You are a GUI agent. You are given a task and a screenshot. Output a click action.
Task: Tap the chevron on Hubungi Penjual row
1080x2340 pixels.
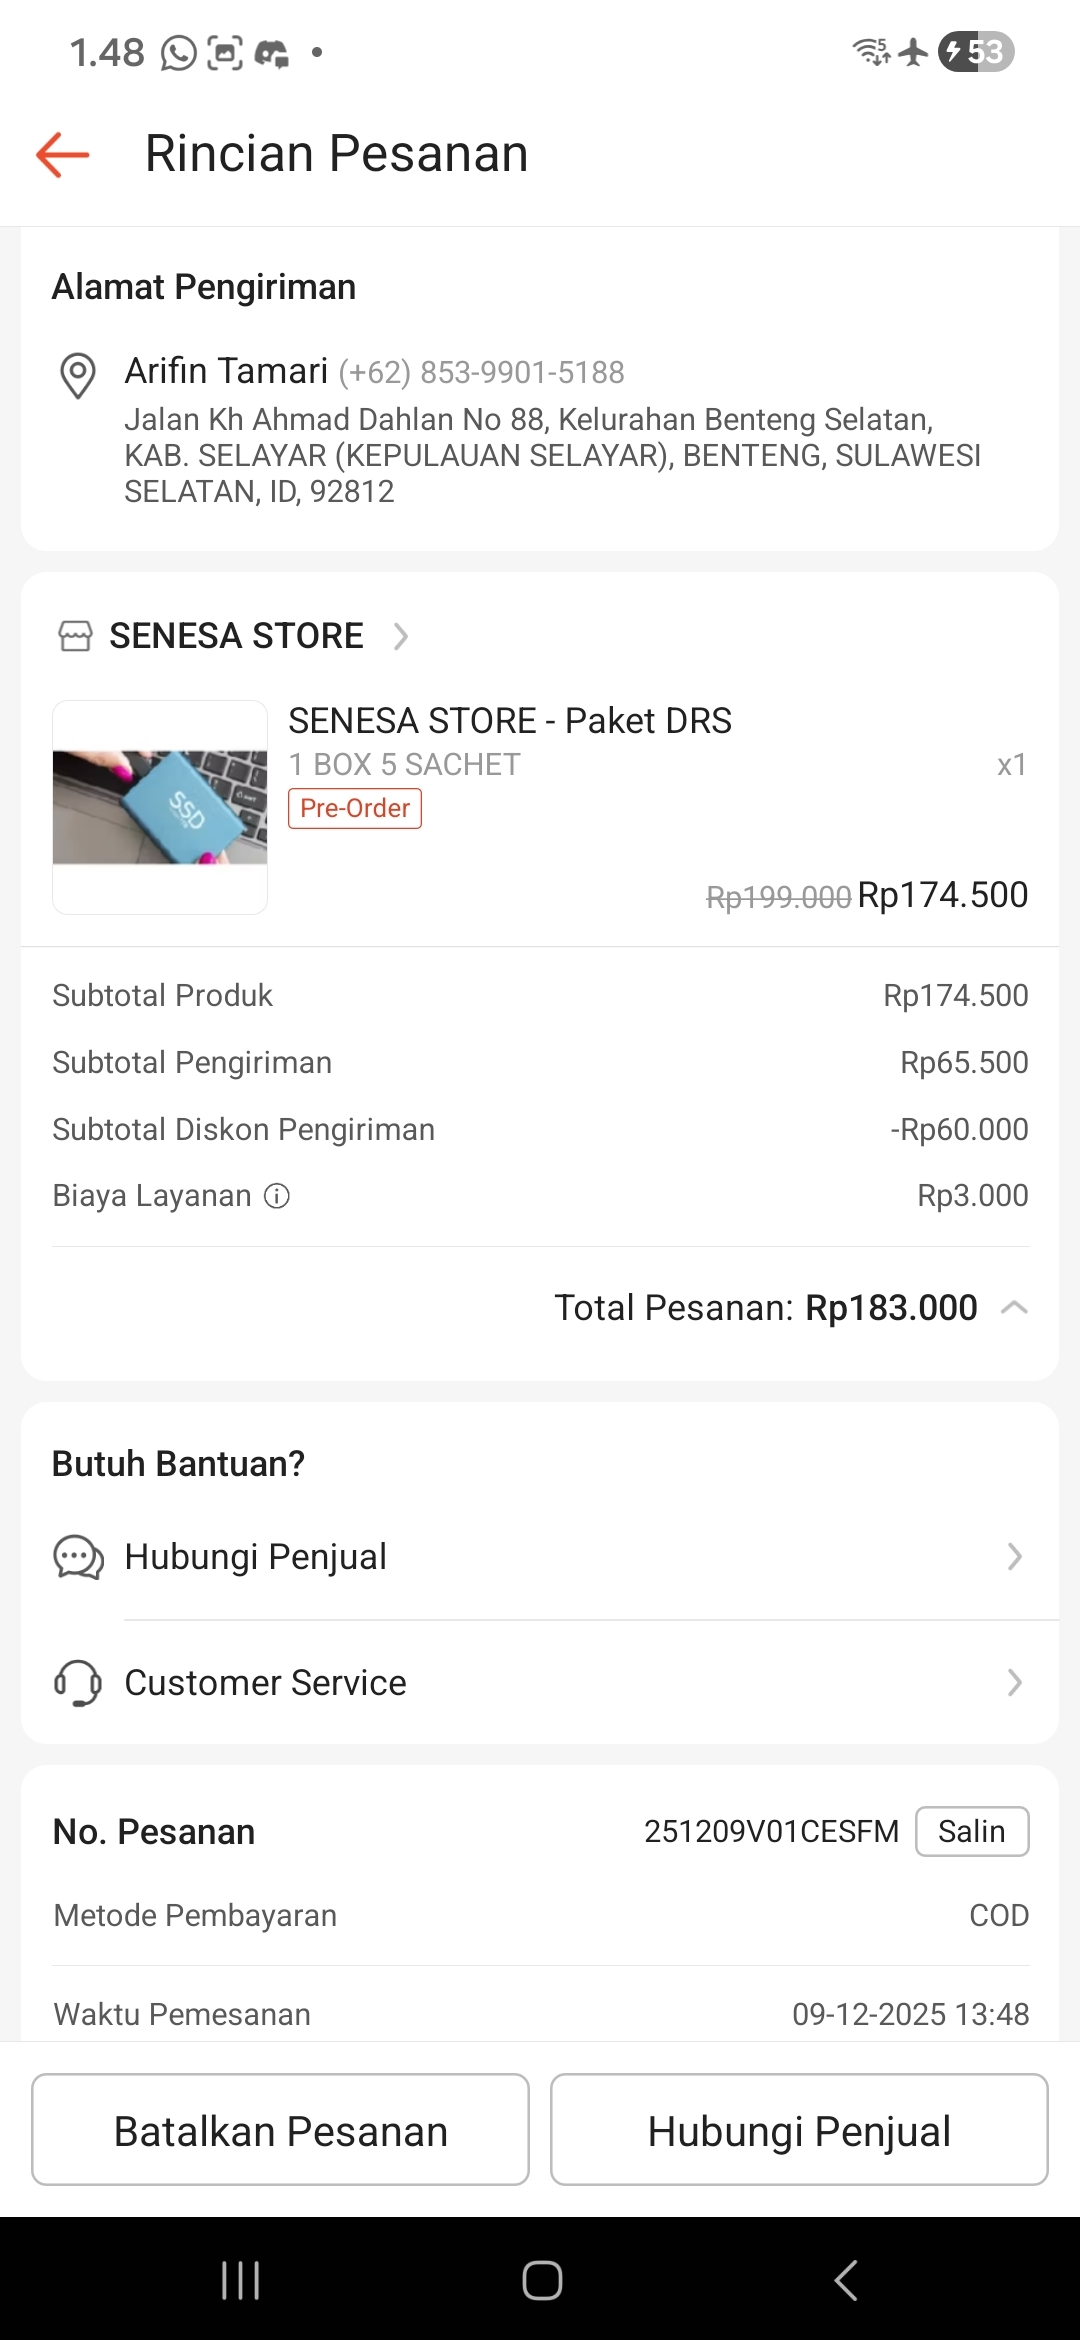[1014, 1557]
